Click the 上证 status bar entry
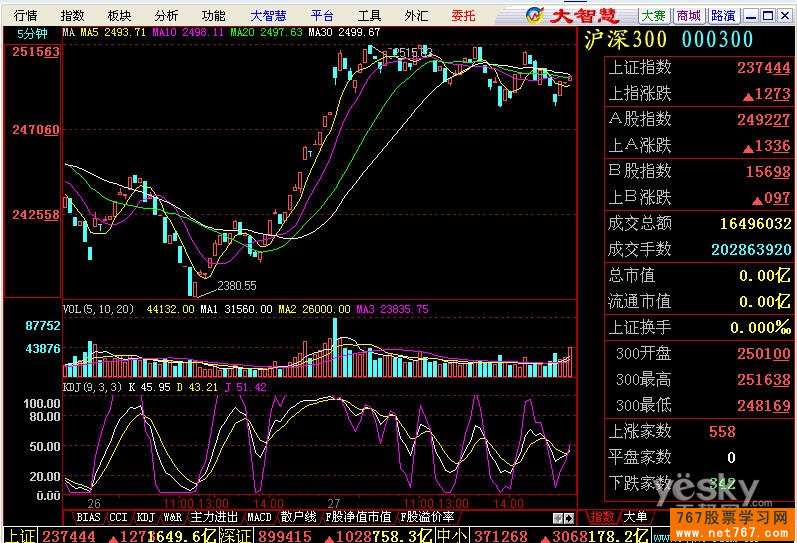Viewport: 797px width, 543px height. tap(19, 535)
